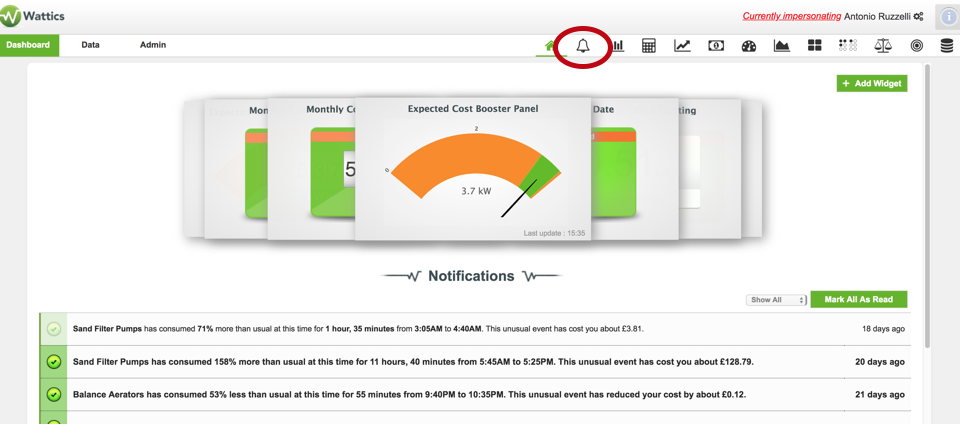Click the info icon at top right

(x=948, y=16)
